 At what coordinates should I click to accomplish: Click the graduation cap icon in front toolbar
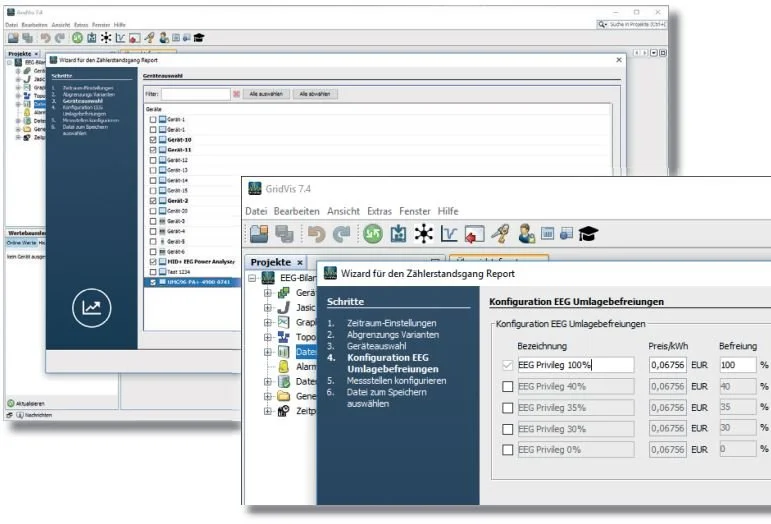(588, 233)
